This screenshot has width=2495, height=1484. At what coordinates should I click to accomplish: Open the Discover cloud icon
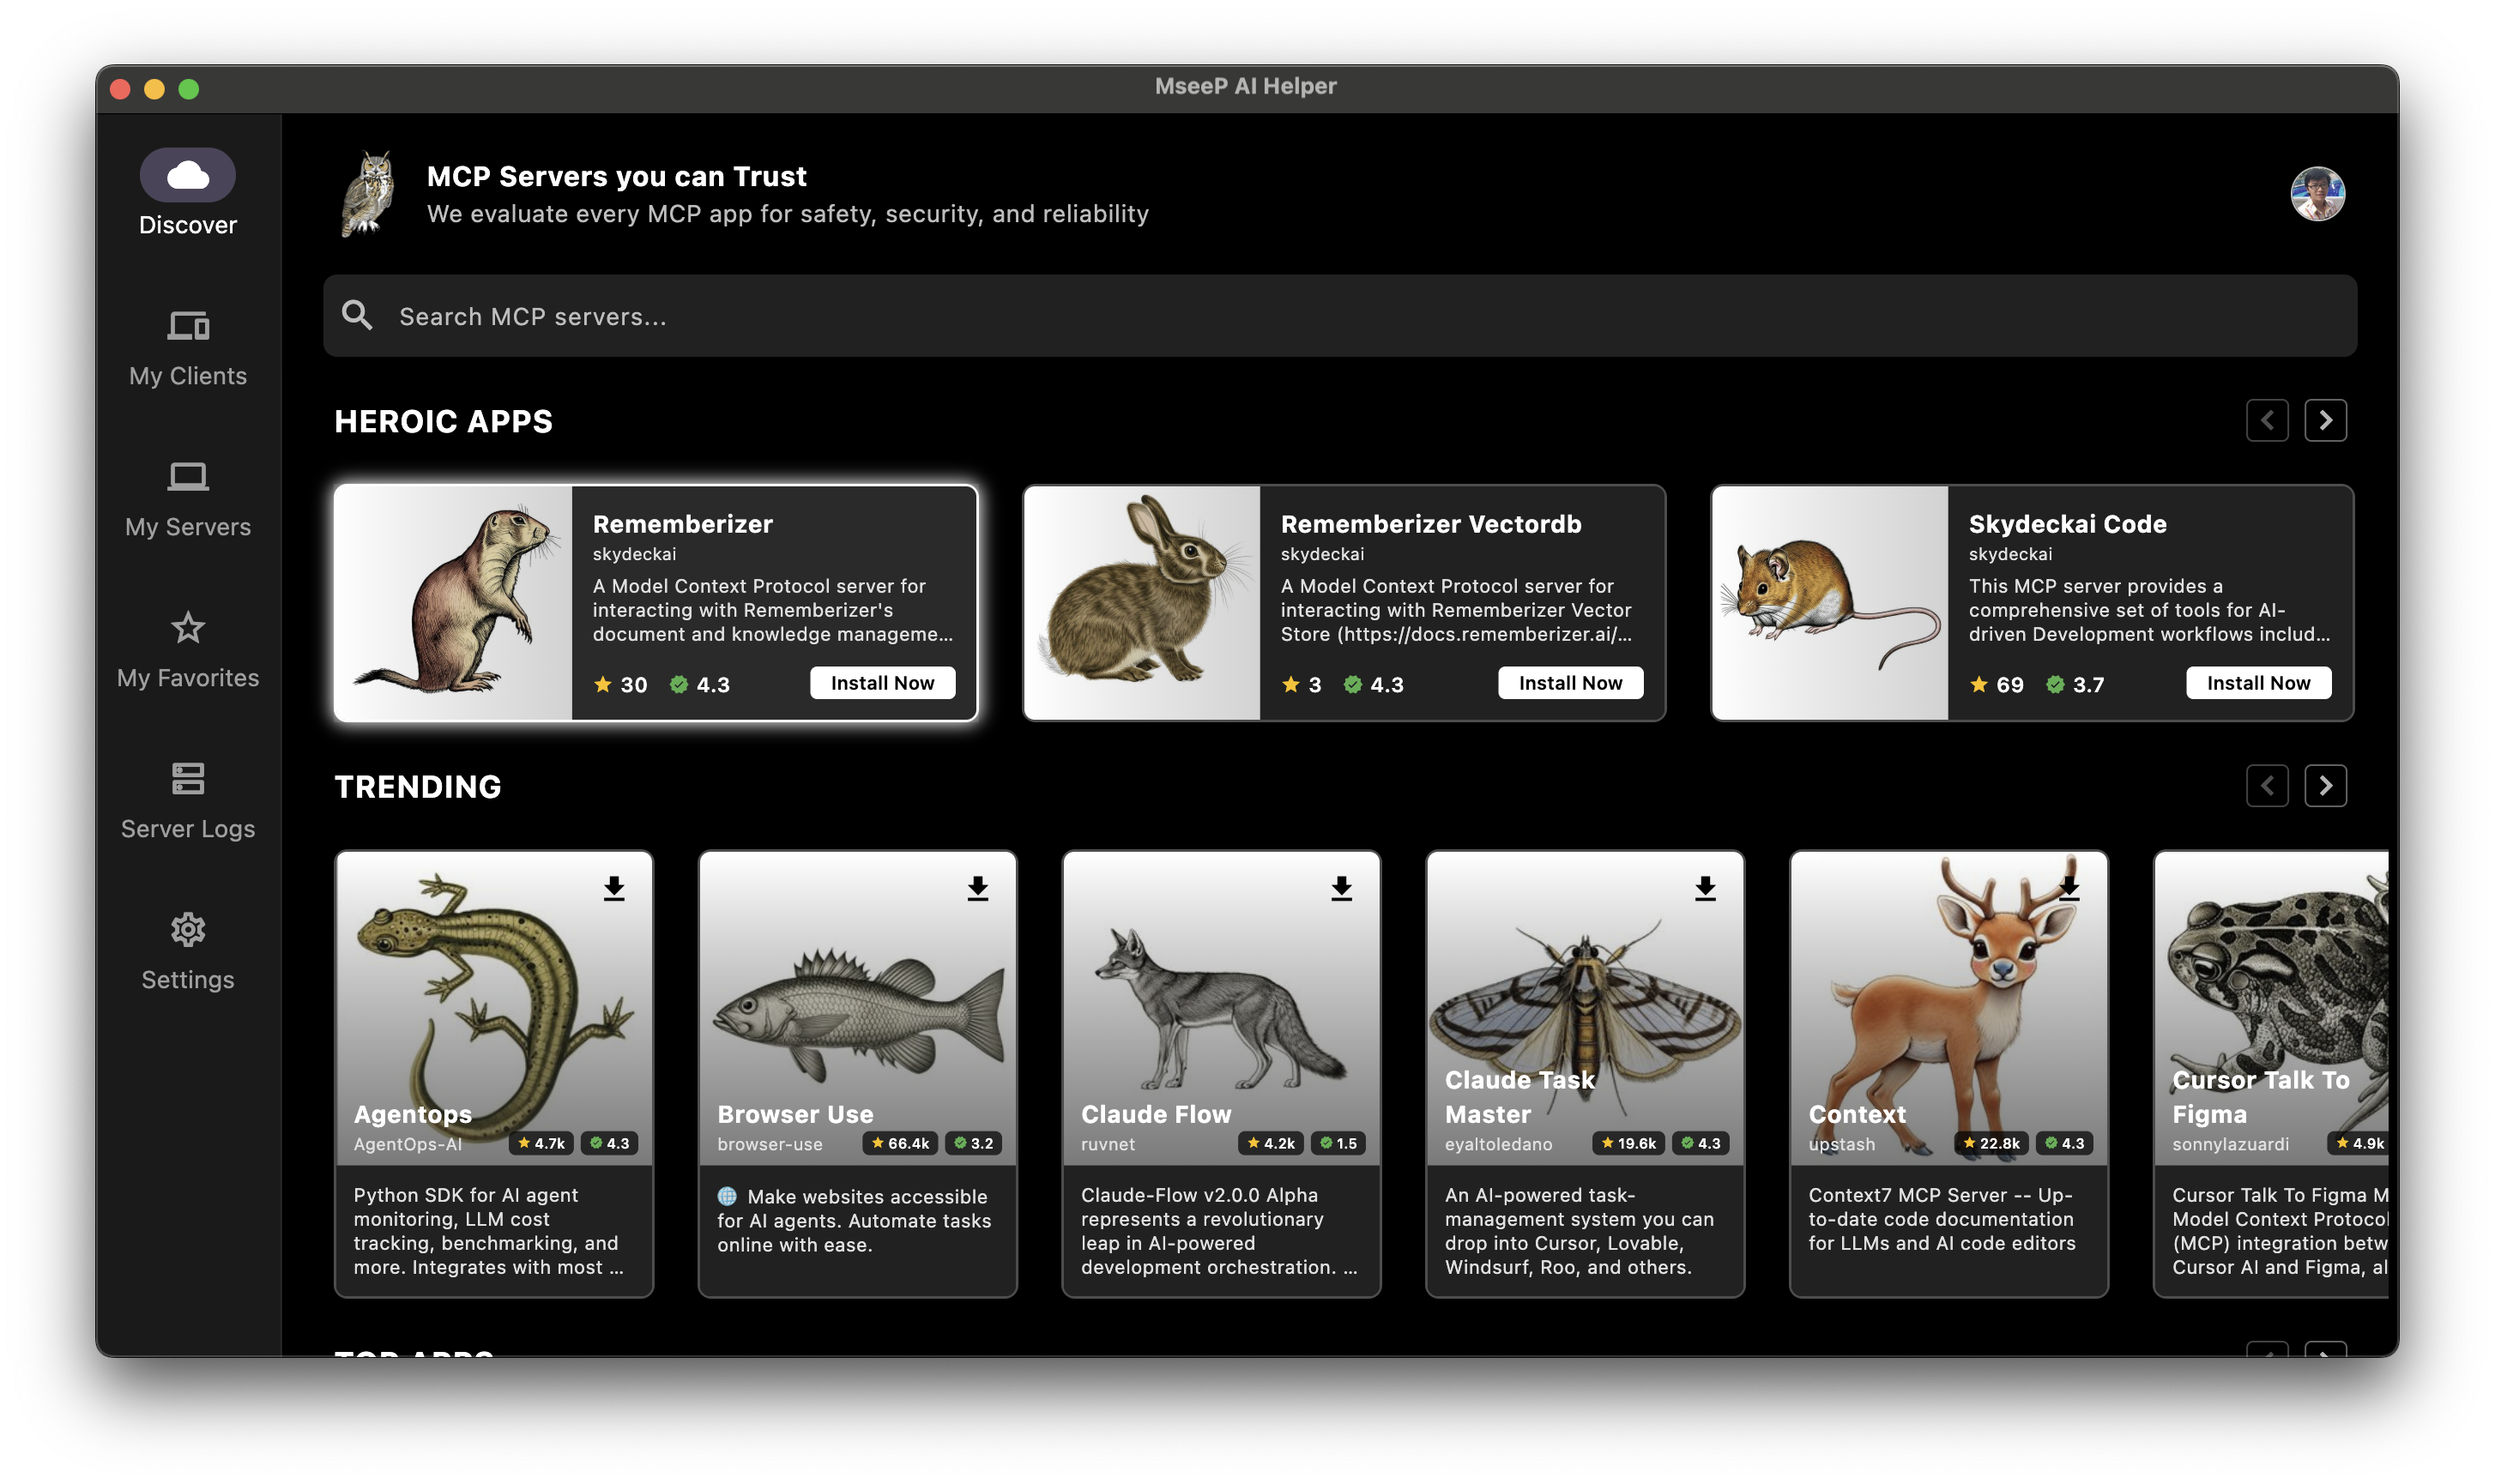pos(187,176)
